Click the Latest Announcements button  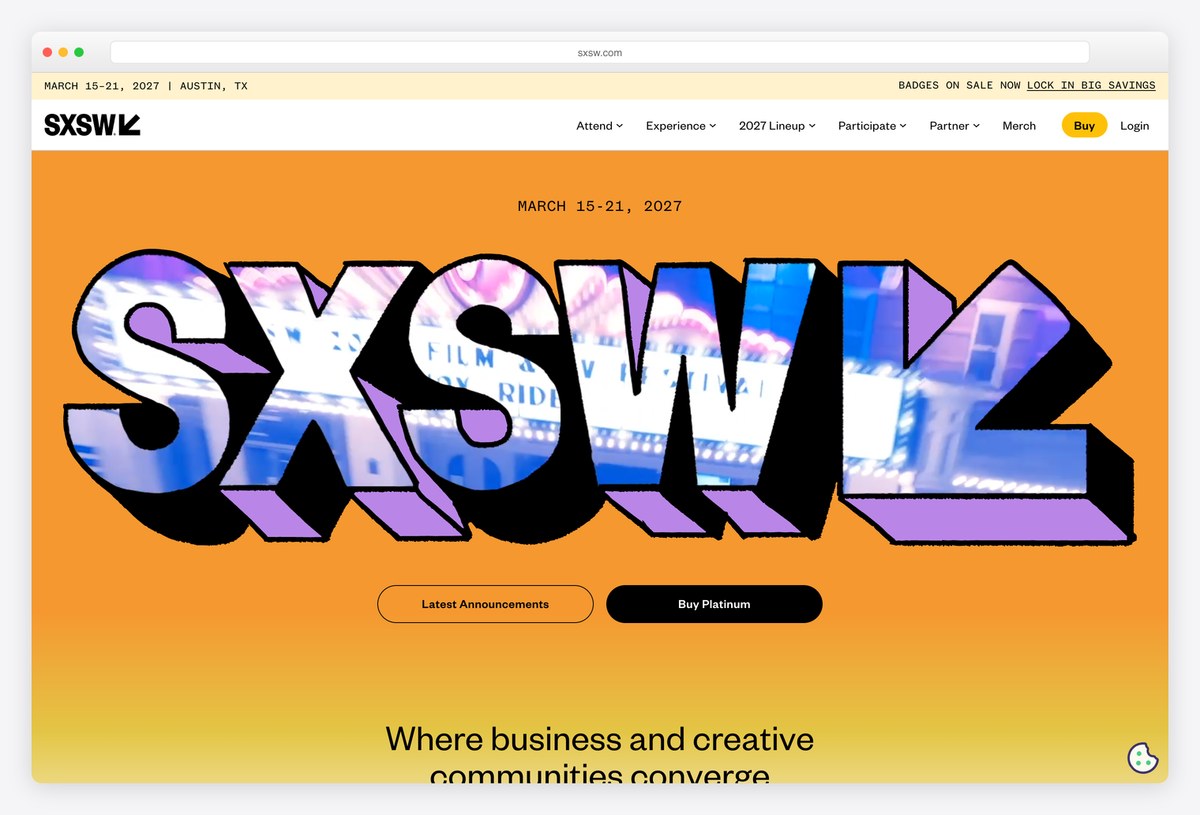point(485,604)
